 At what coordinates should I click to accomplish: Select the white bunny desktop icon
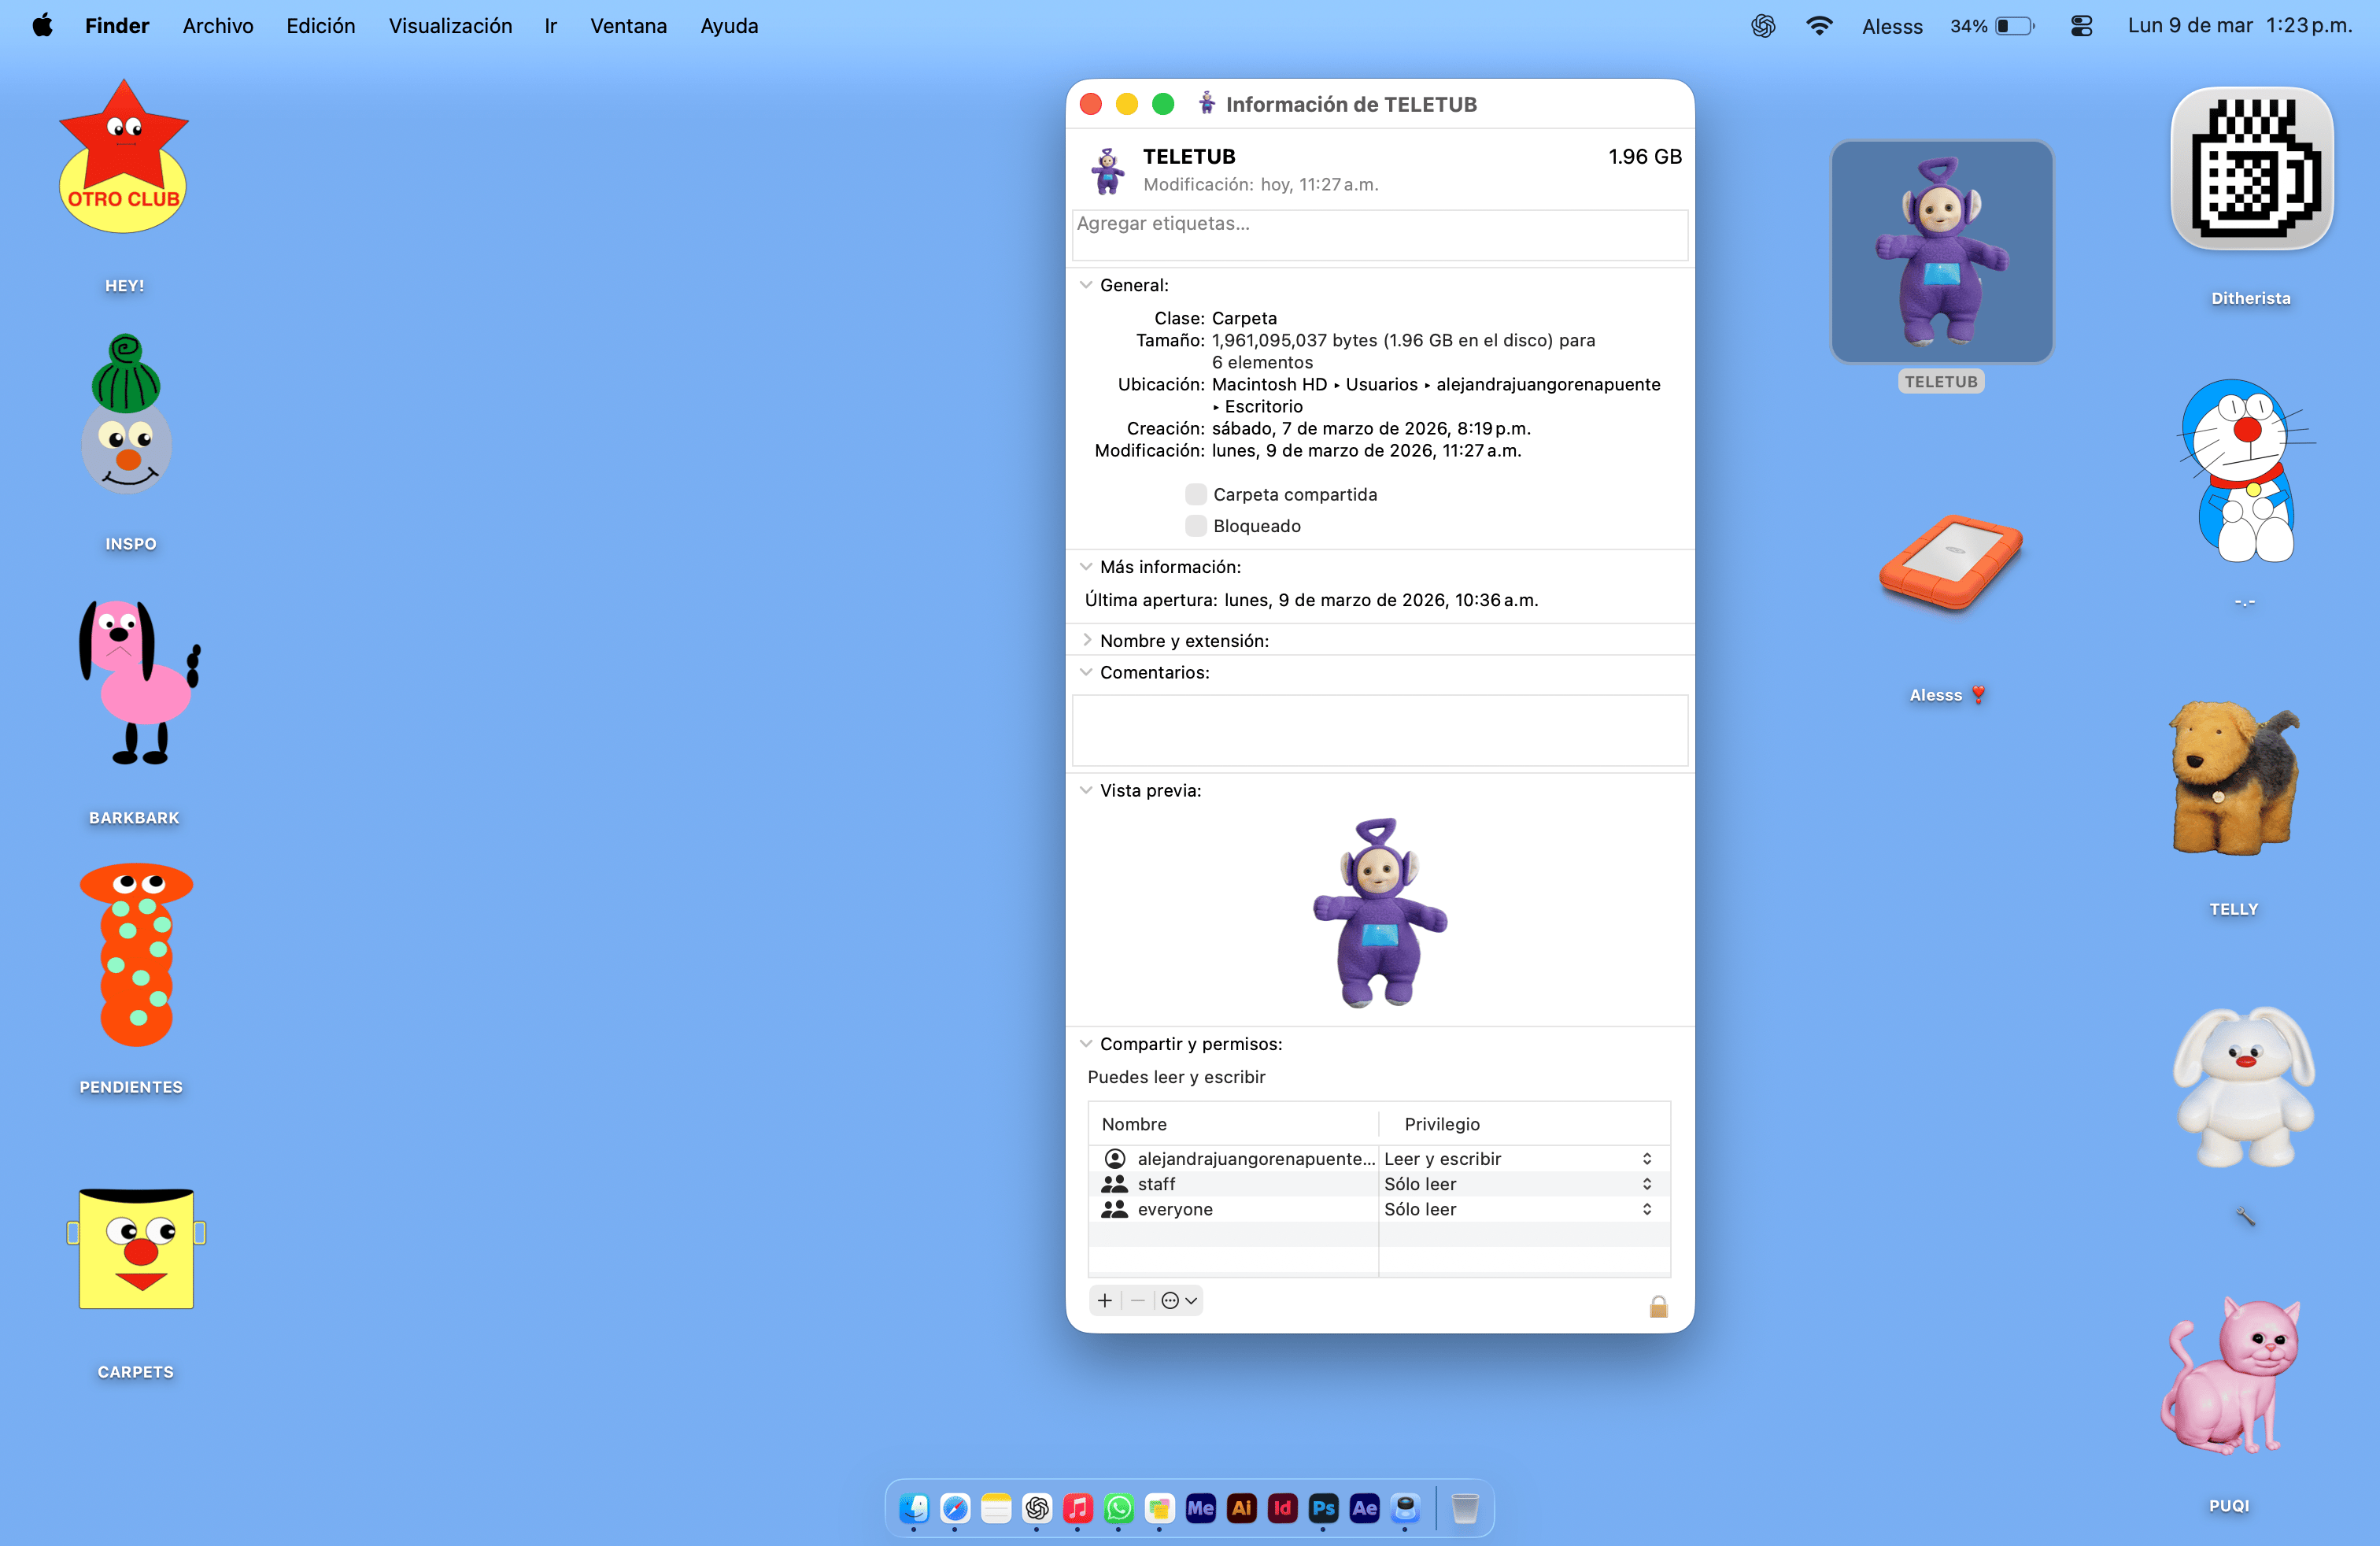pyautogui.click(x=2244, y=1086)
